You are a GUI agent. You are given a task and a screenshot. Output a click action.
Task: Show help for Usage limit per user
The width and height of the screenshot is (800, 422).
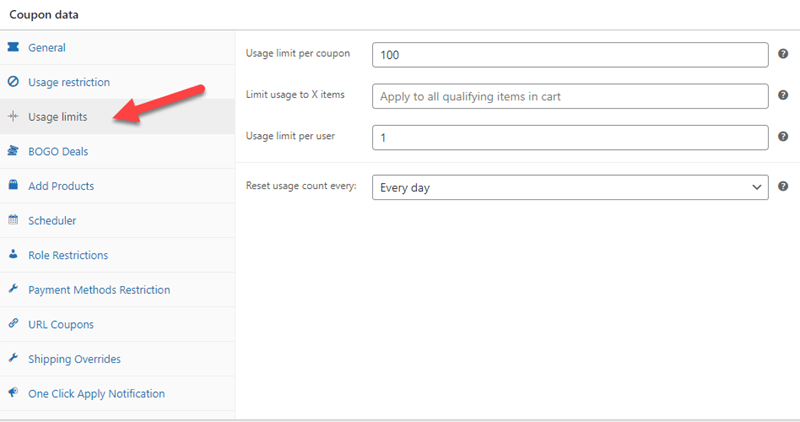(783, 136)
